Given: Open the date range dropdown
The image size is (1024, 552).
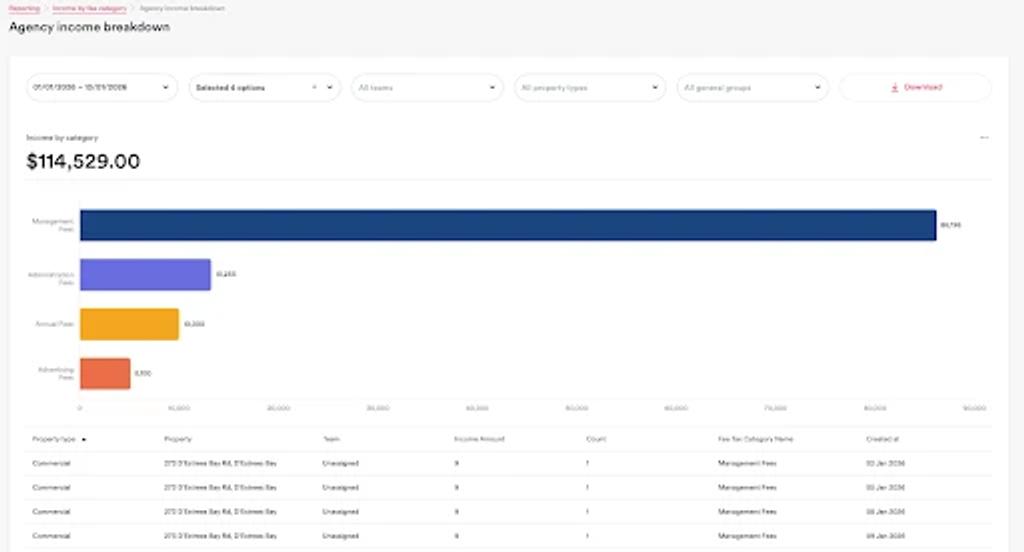Looking at the screenshot, I should pyautogui.click(x=101, y=88).
